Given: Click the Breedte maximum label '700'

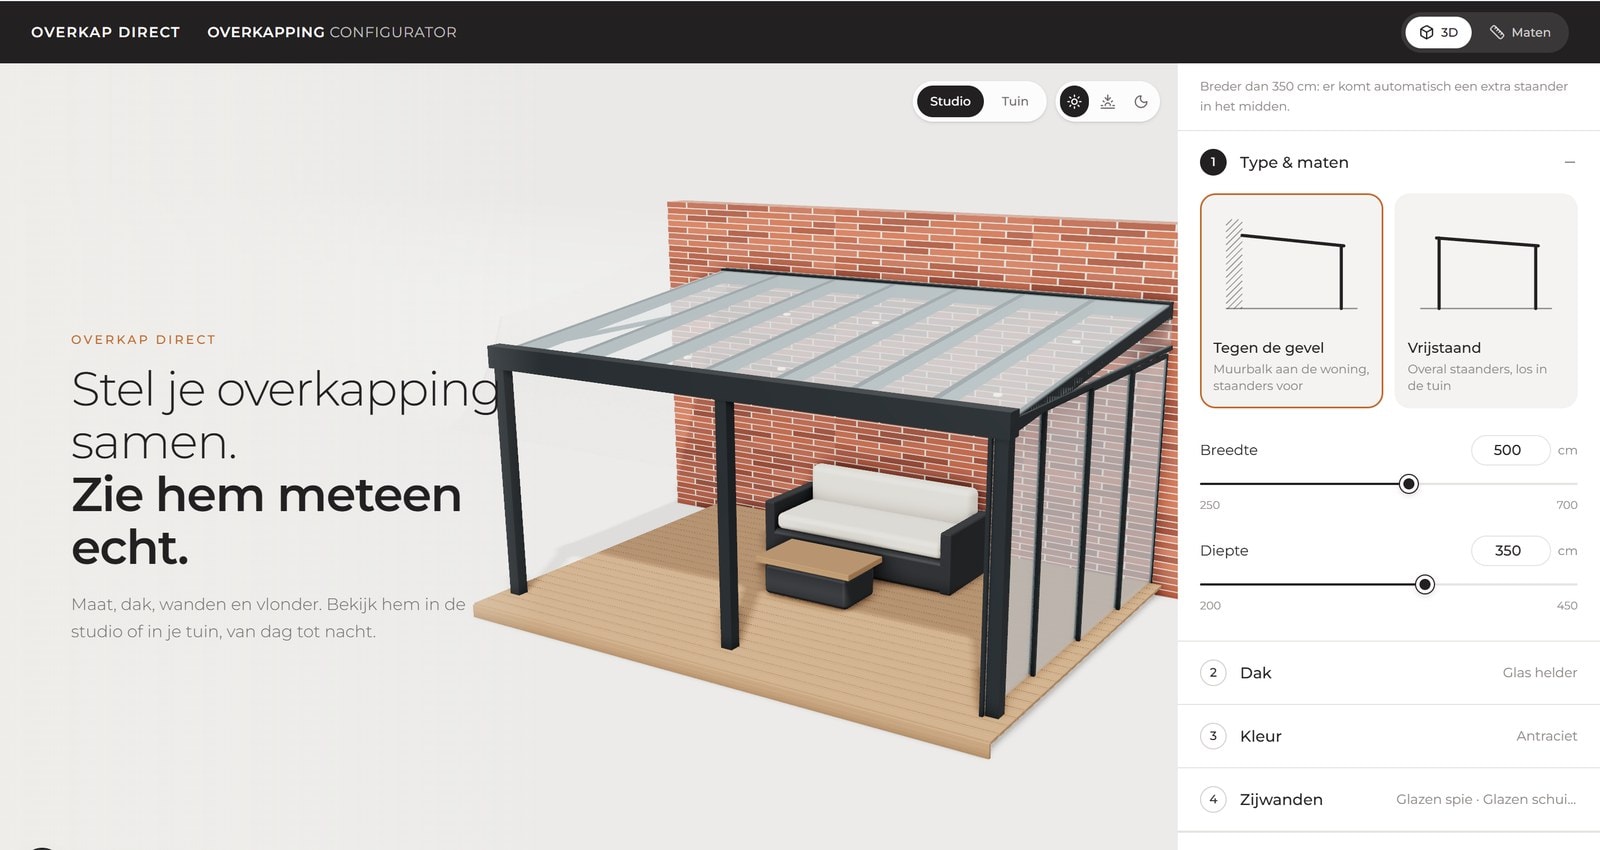Looking at the screenshot, I should (1567, 505).
